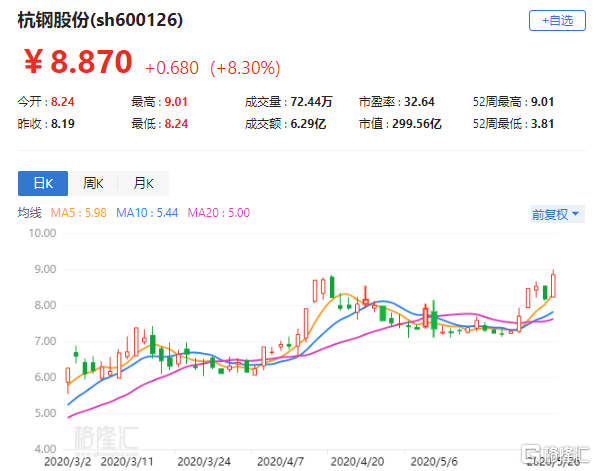Click the 10.00 y-axis label
Viewport: 596px width, 471px height.
[42, 233]
